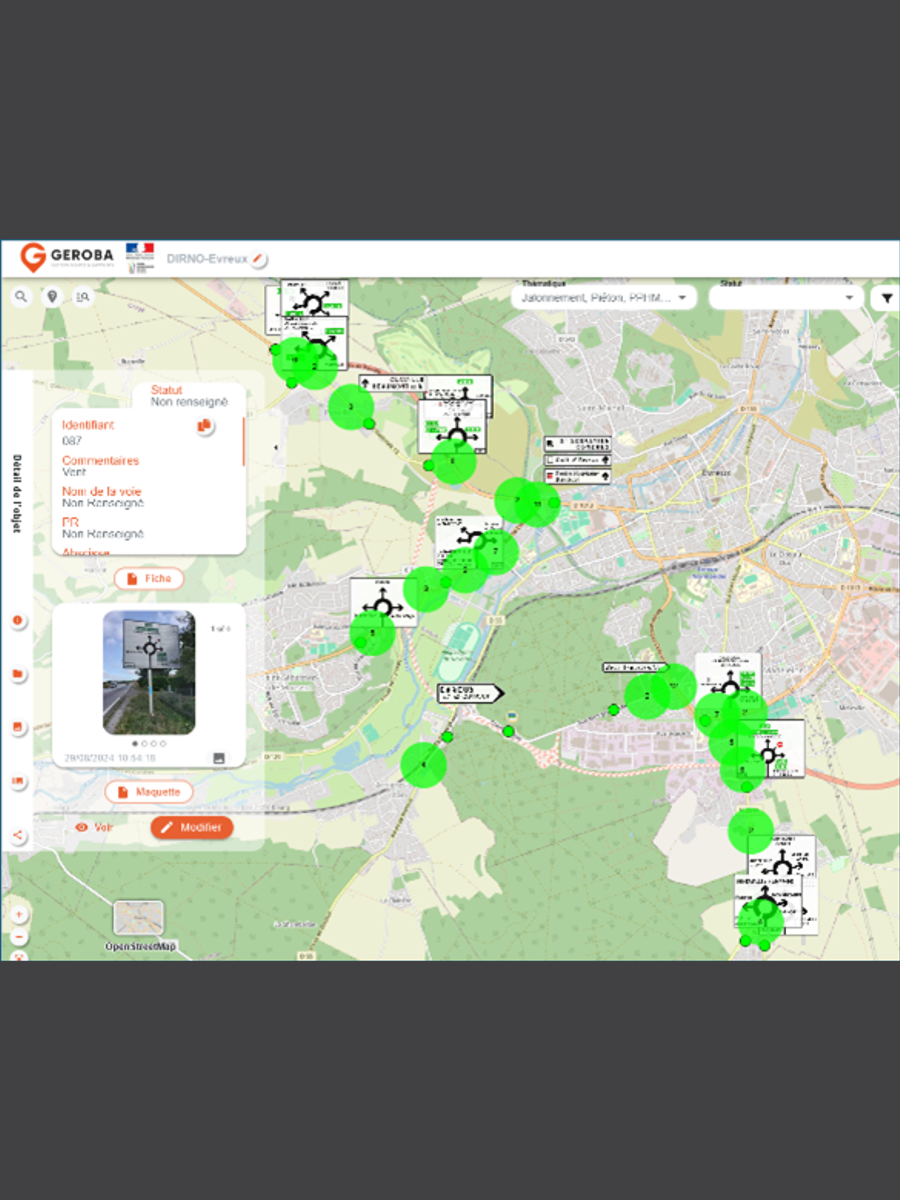Open the folder icon in the left sidebar
This screenshot has height=1200, width=900.
click(17, 674)
